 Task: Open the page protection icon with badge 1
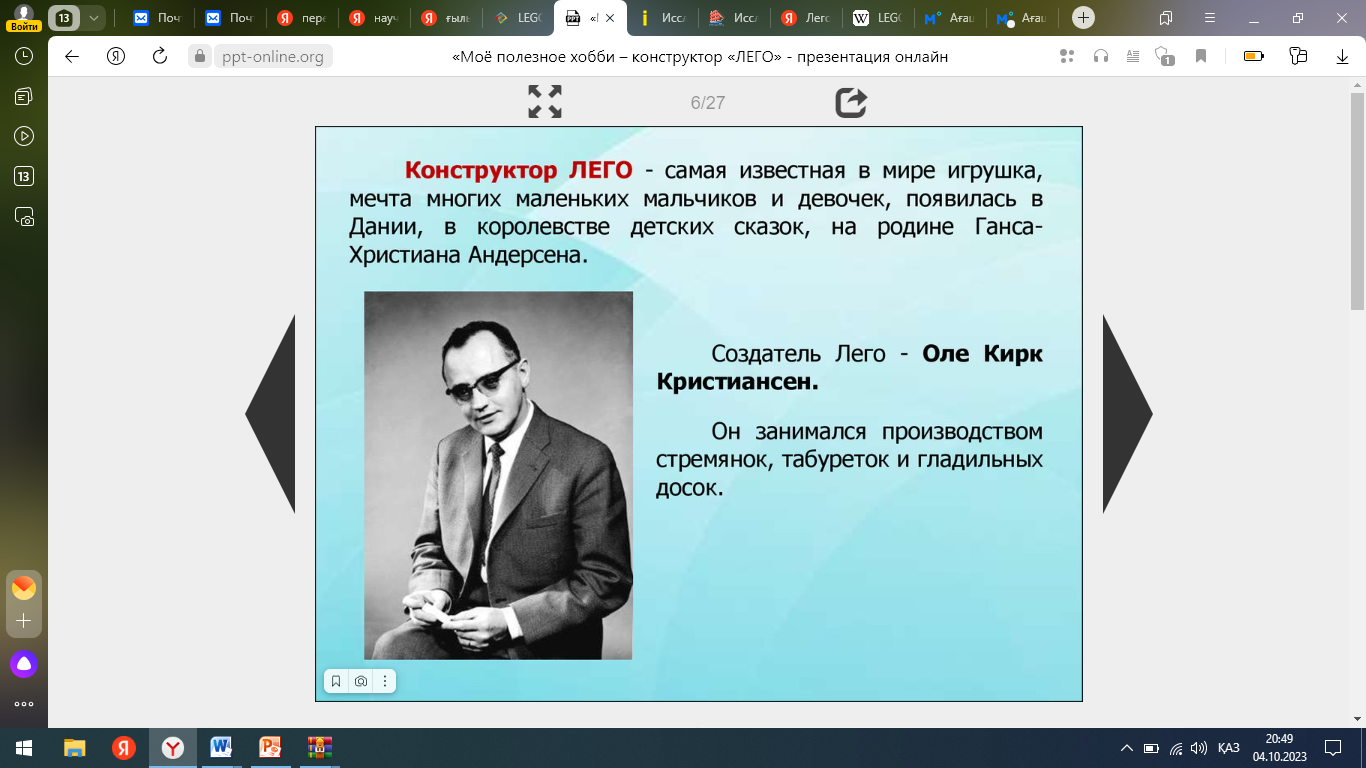(1164, 57)
